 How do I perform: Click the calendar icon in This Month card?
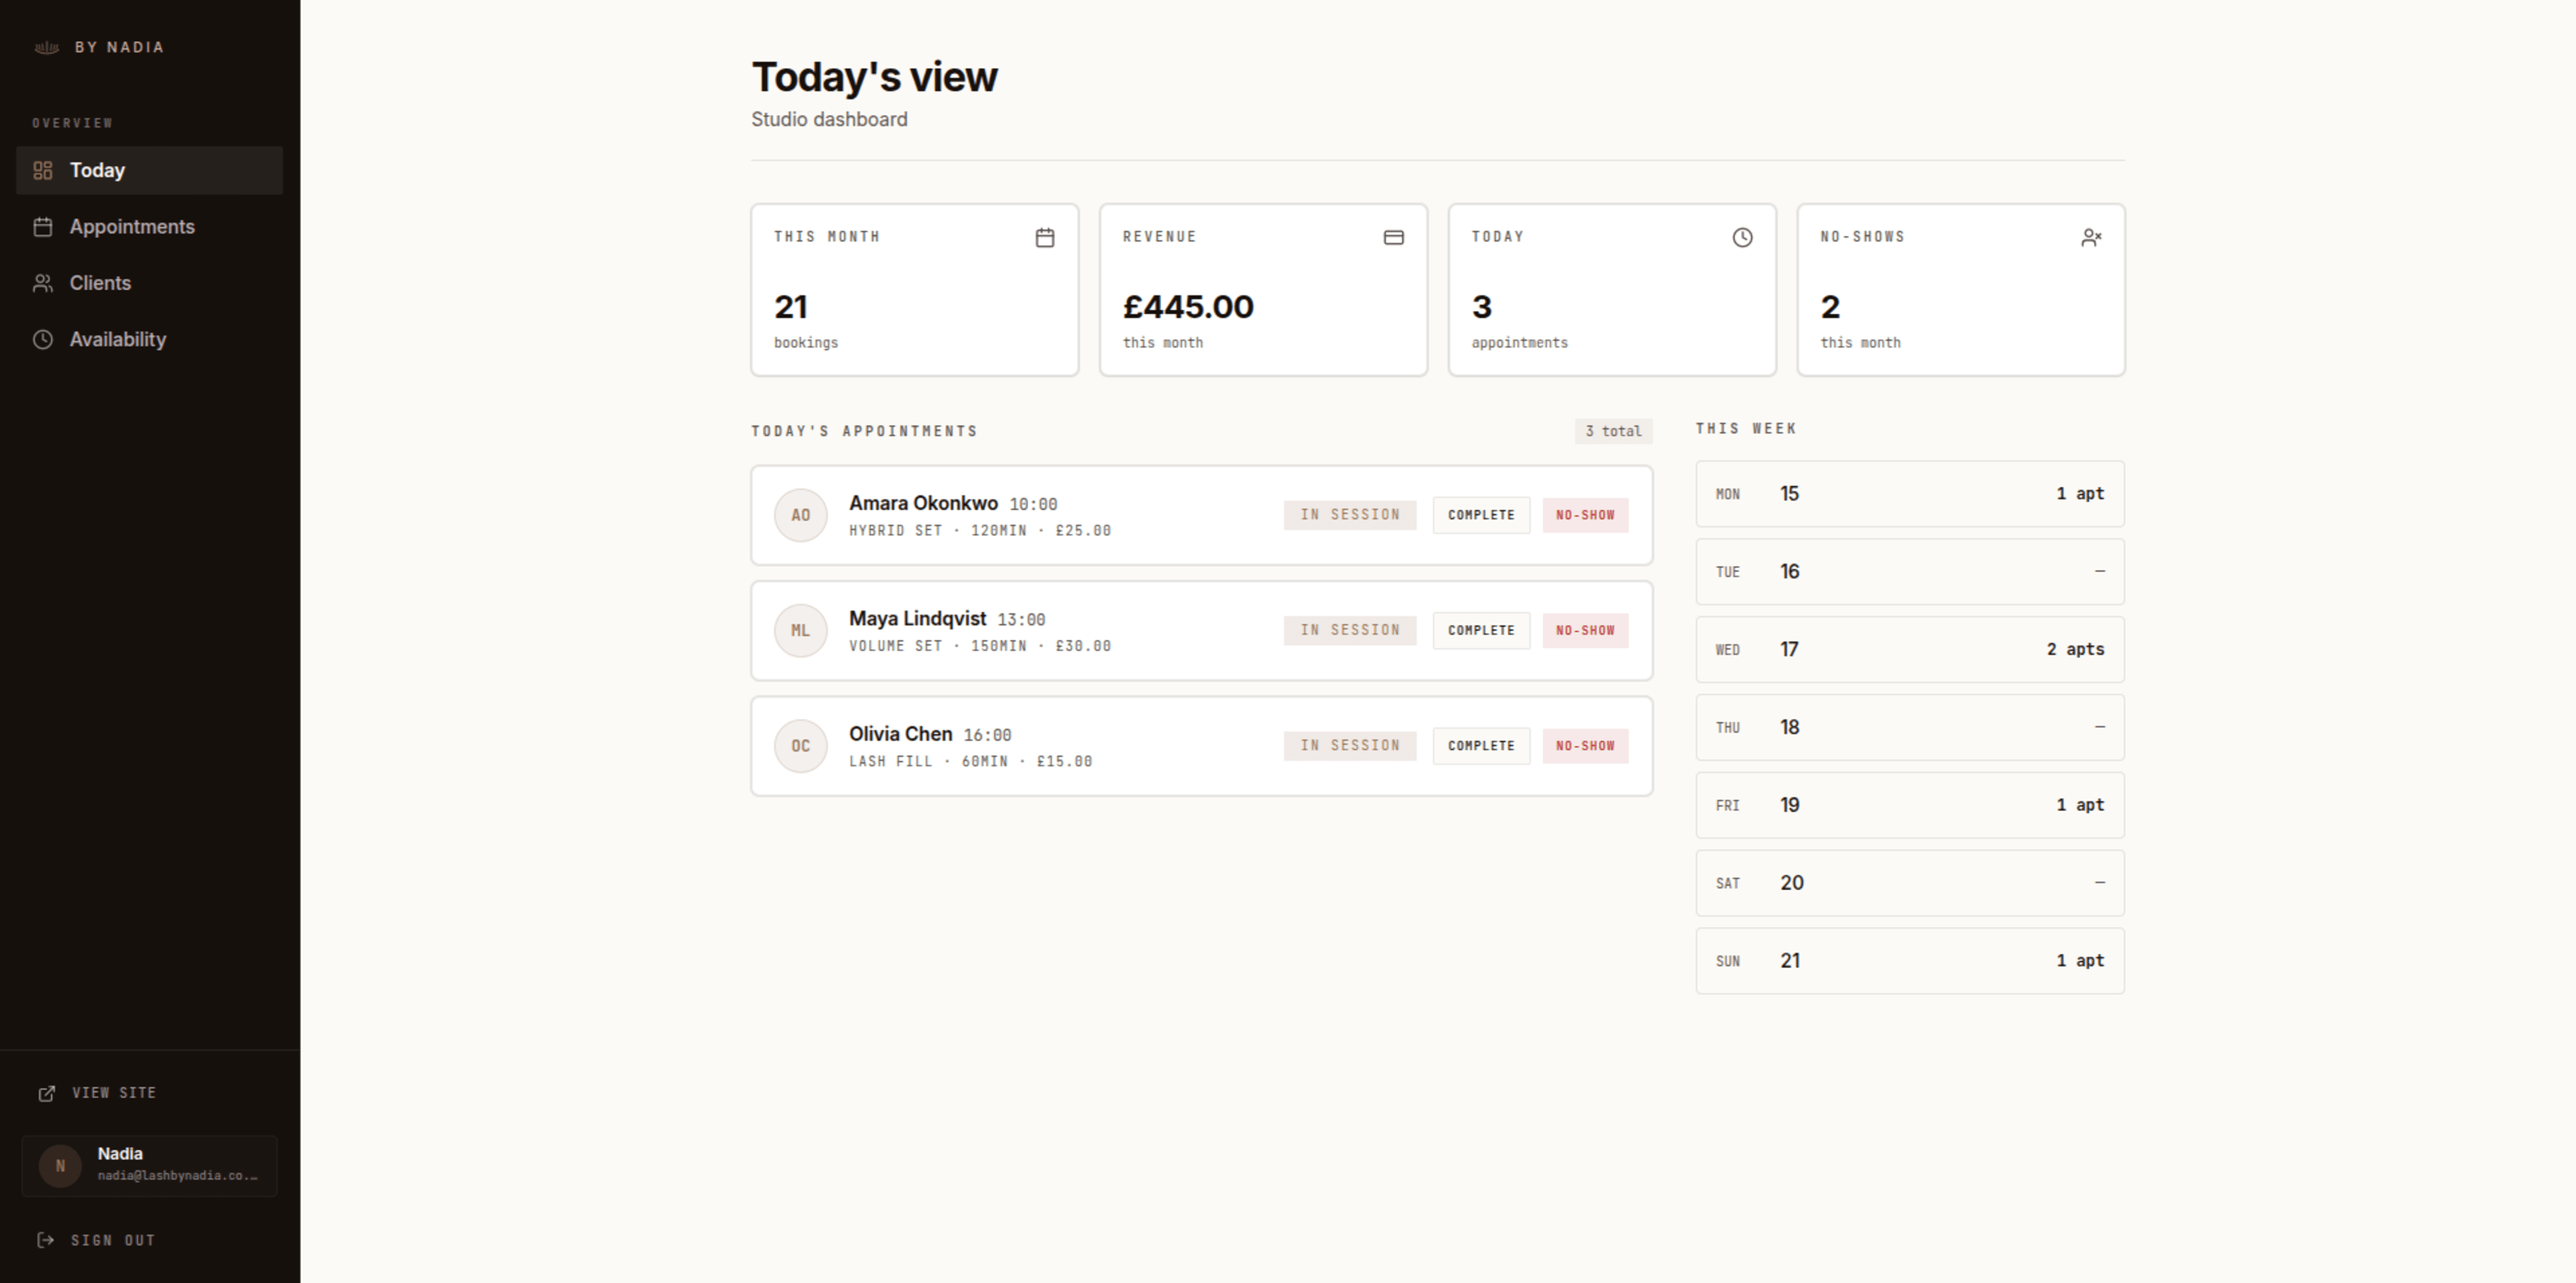(x=1045, y=237)
